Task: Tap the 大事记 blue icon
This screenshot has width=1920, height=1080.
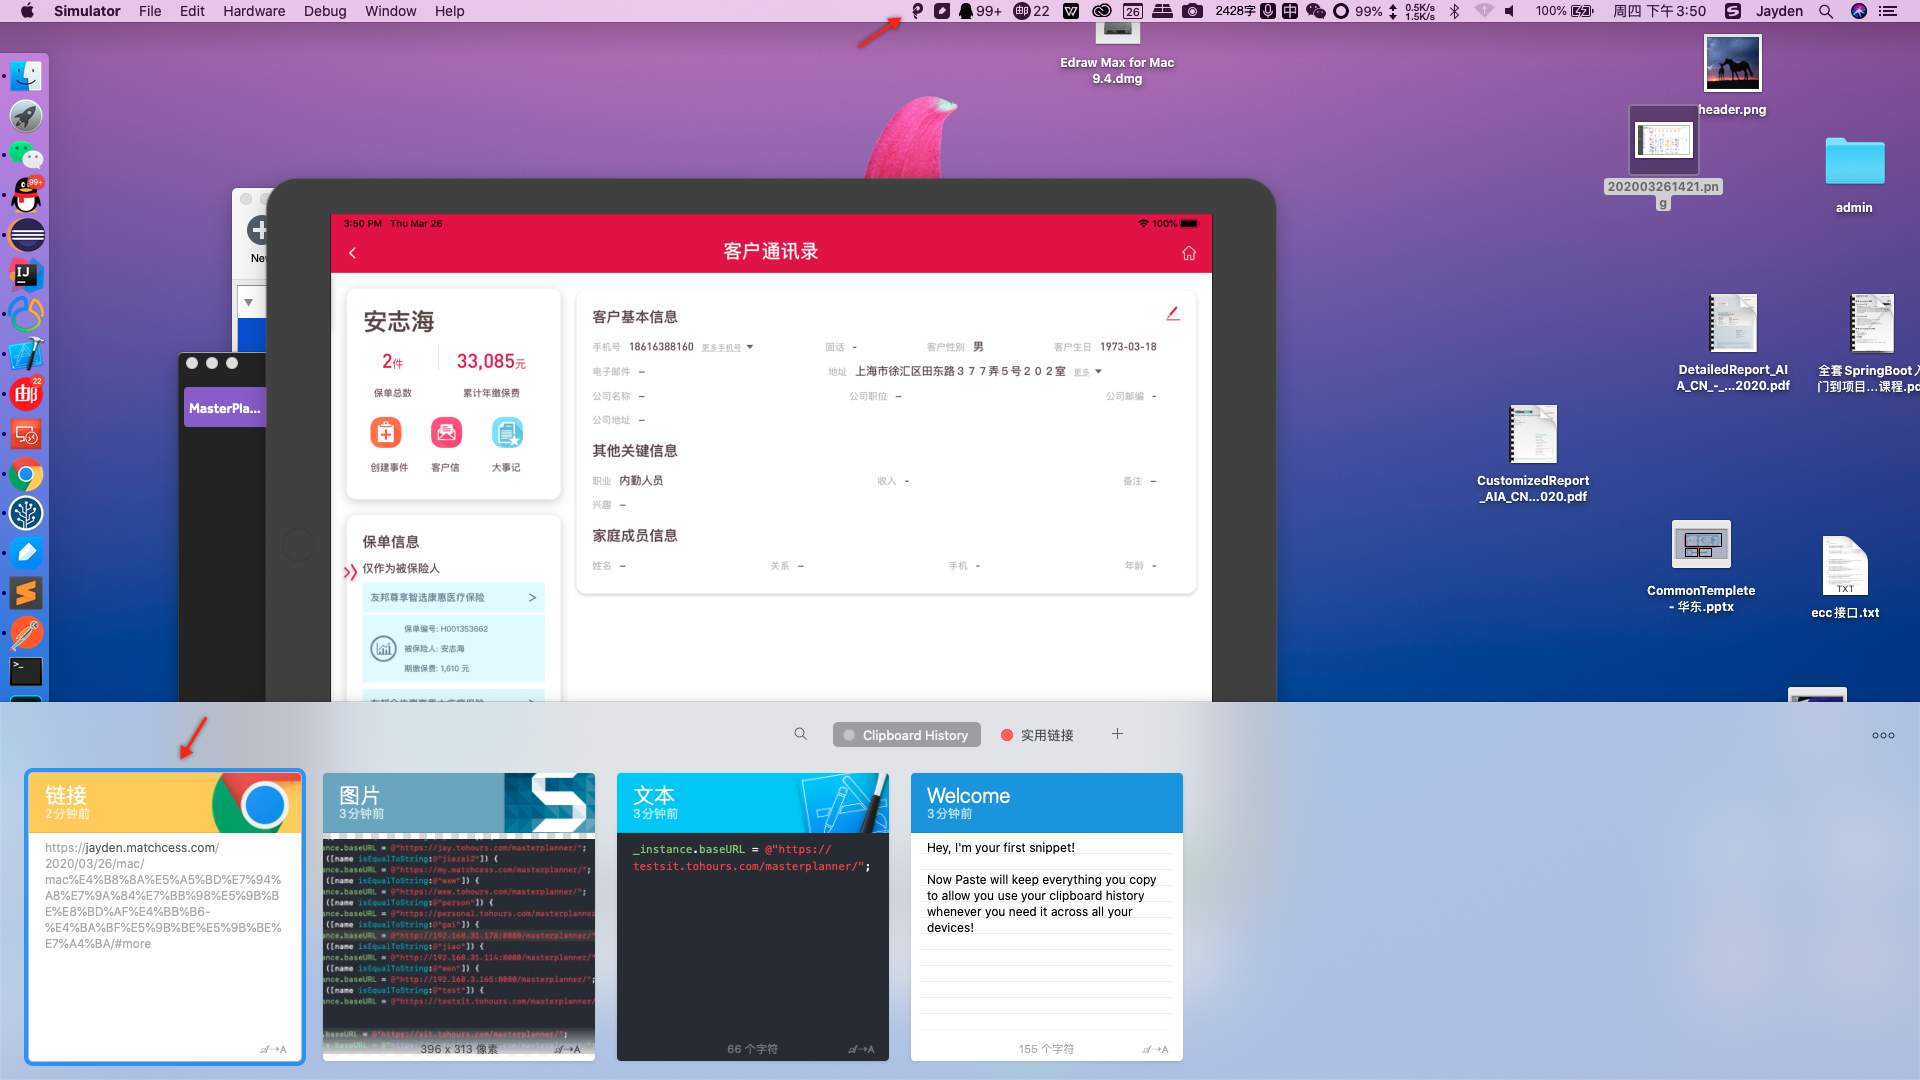Action: point(507,434)
